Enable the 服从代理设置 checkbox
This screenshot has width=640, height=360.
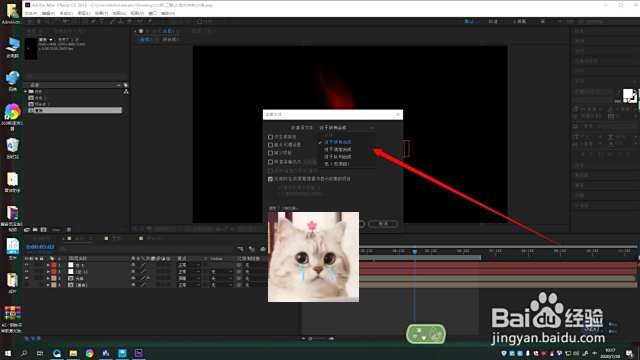(270, 145)
